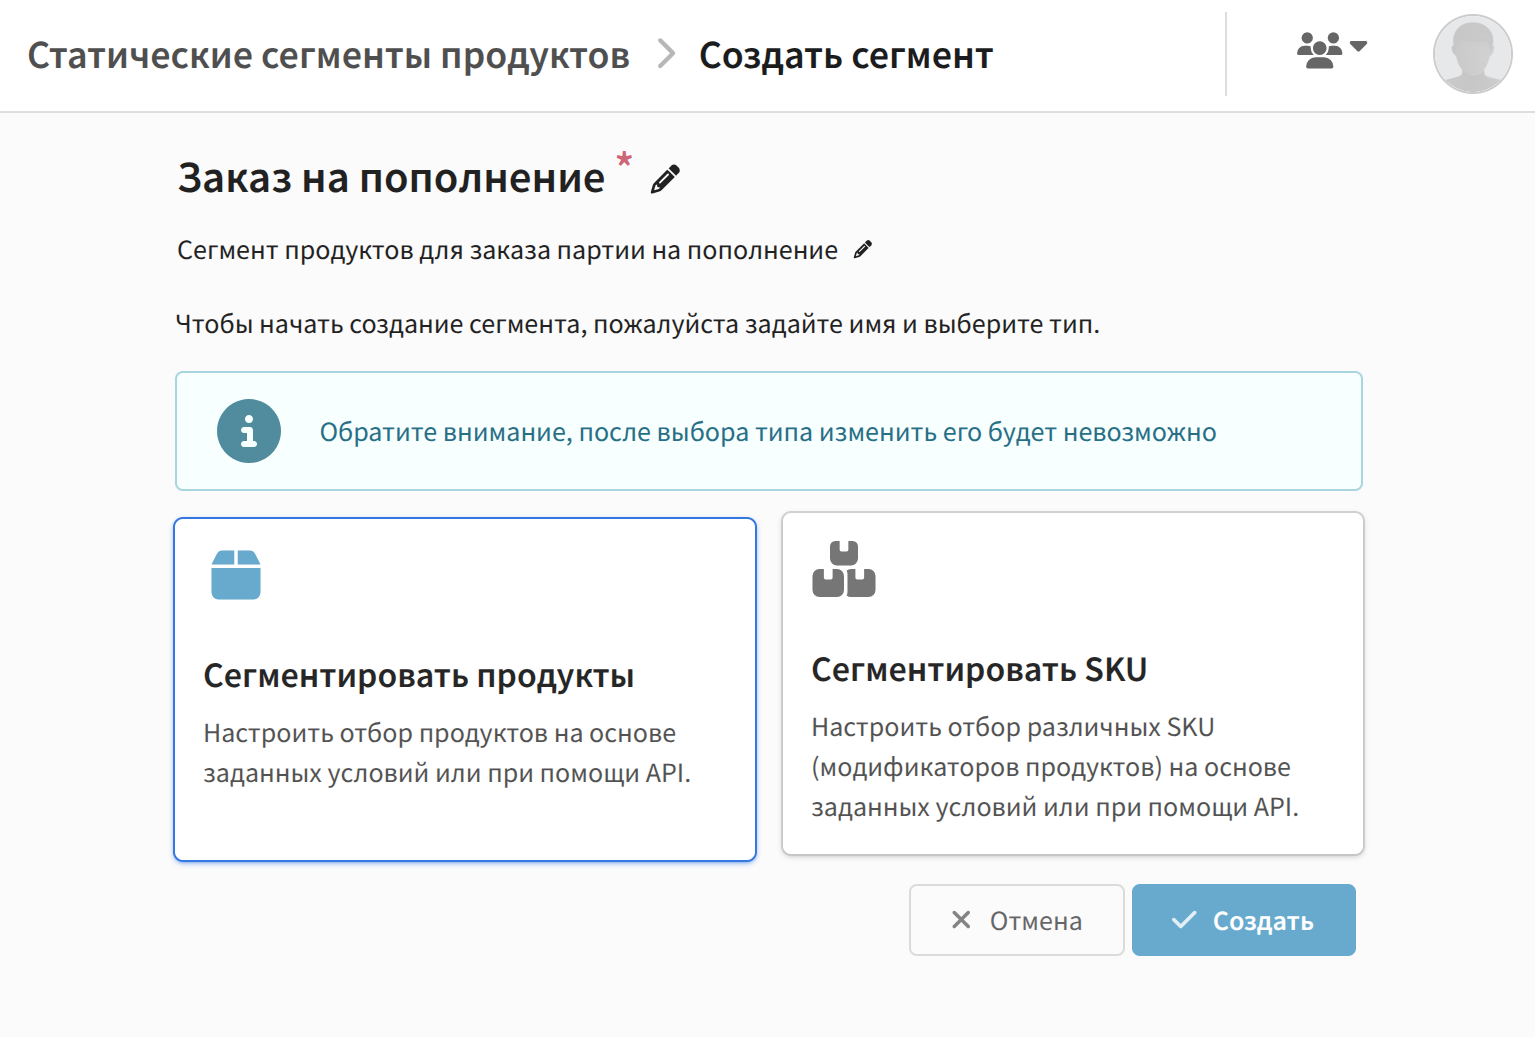Click the description text about replenishment batch
1535x1037 pixels.
pos(507,251)
